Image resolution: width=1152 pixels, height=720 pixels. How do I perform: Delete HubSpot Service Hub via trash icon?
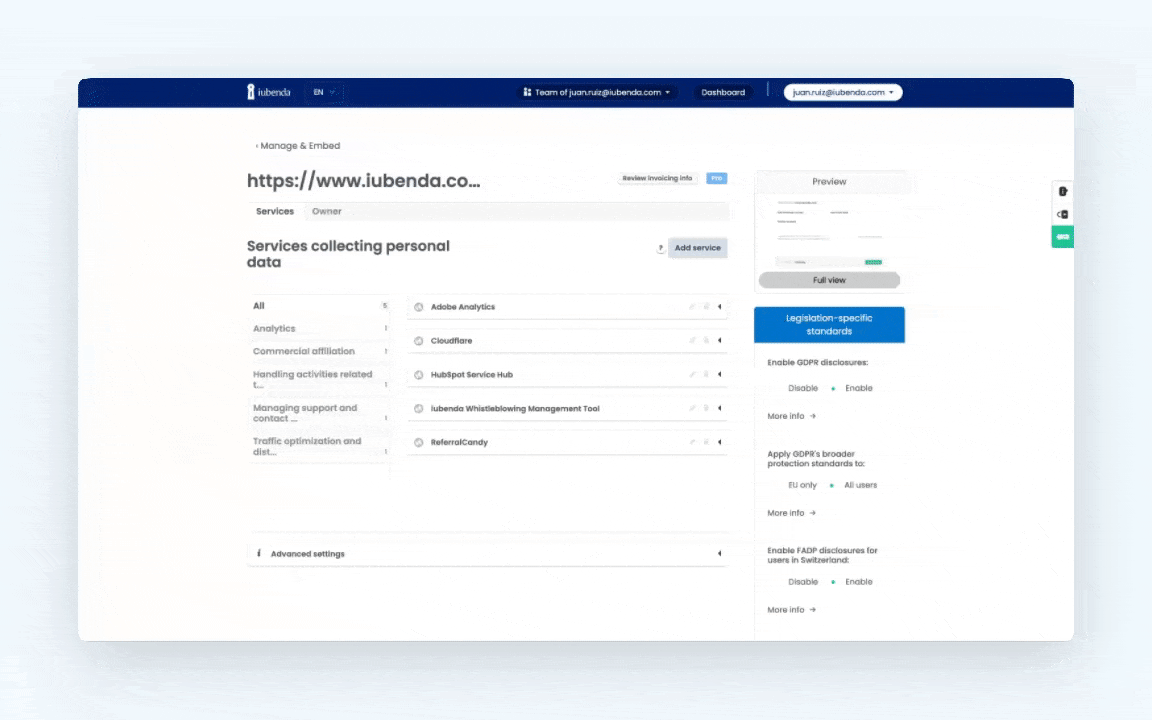click(x=706, y=375)
